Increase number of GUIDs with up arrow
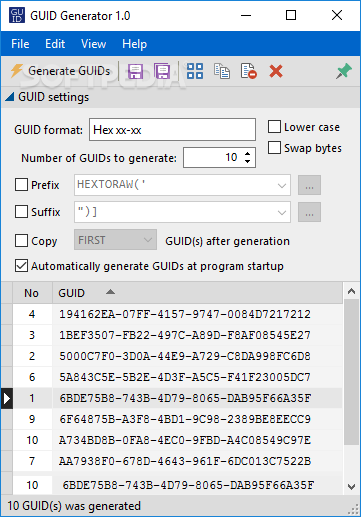Viewport: 361px width, 517px height. [247, 154]
